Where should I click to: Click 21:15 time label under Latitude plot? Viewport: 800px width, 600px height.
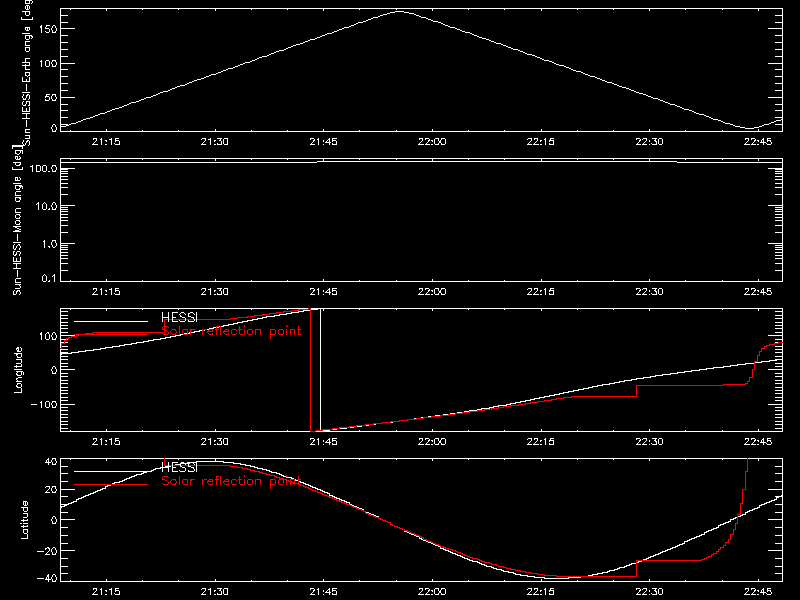[x=106, y=592]
